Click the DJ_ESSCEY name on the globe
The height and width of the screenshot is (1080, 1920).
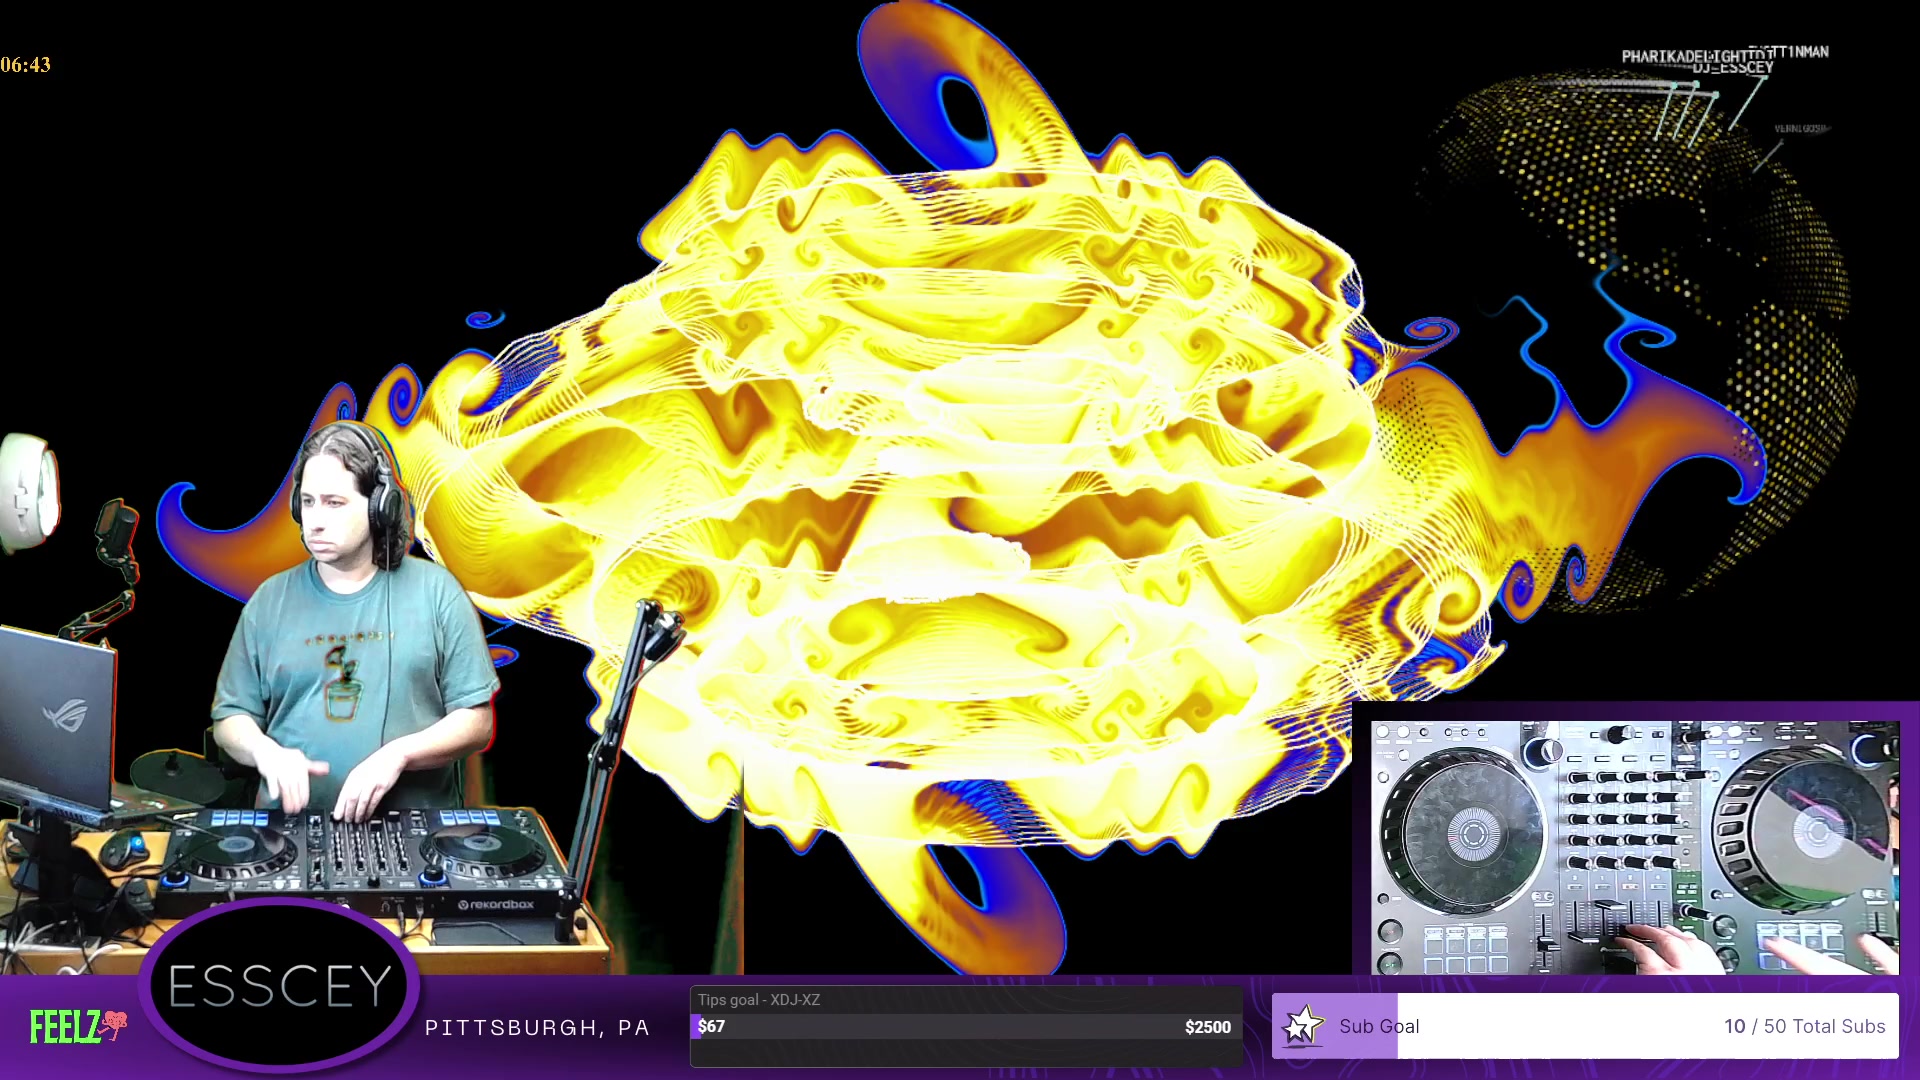point(1733,69)
